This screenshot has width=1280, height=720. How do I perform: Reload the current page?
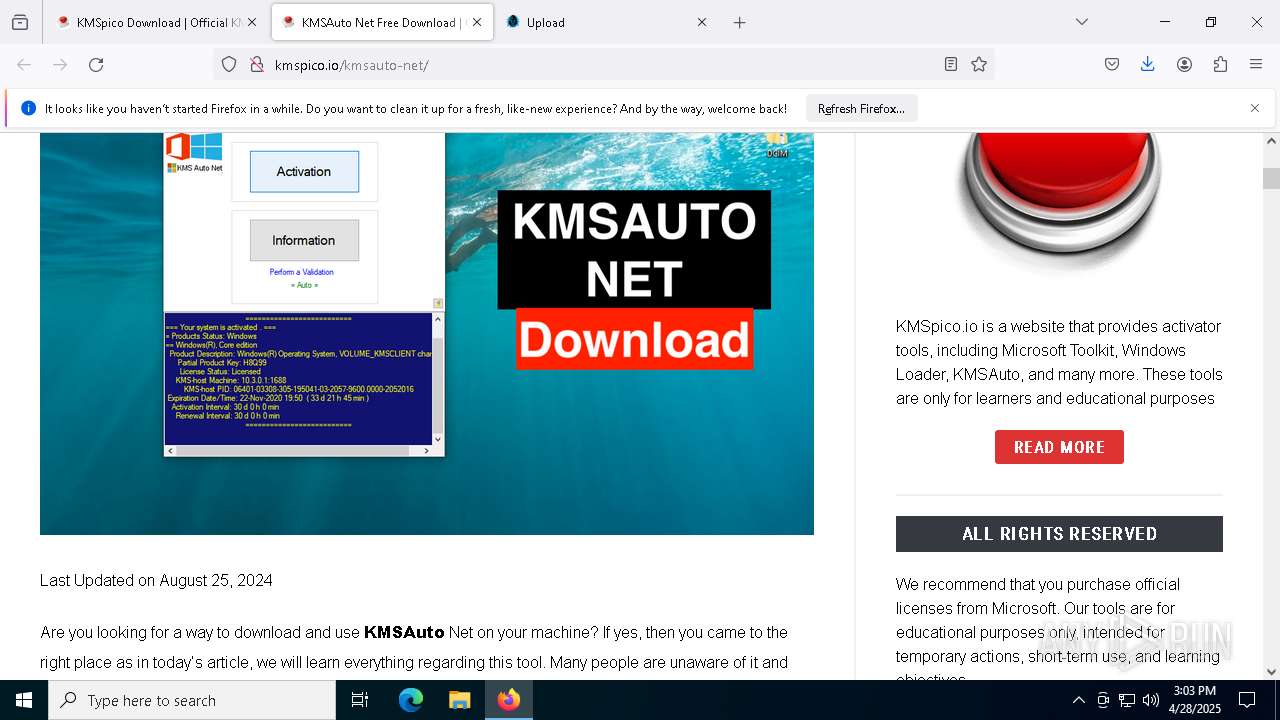pos(96,65)
